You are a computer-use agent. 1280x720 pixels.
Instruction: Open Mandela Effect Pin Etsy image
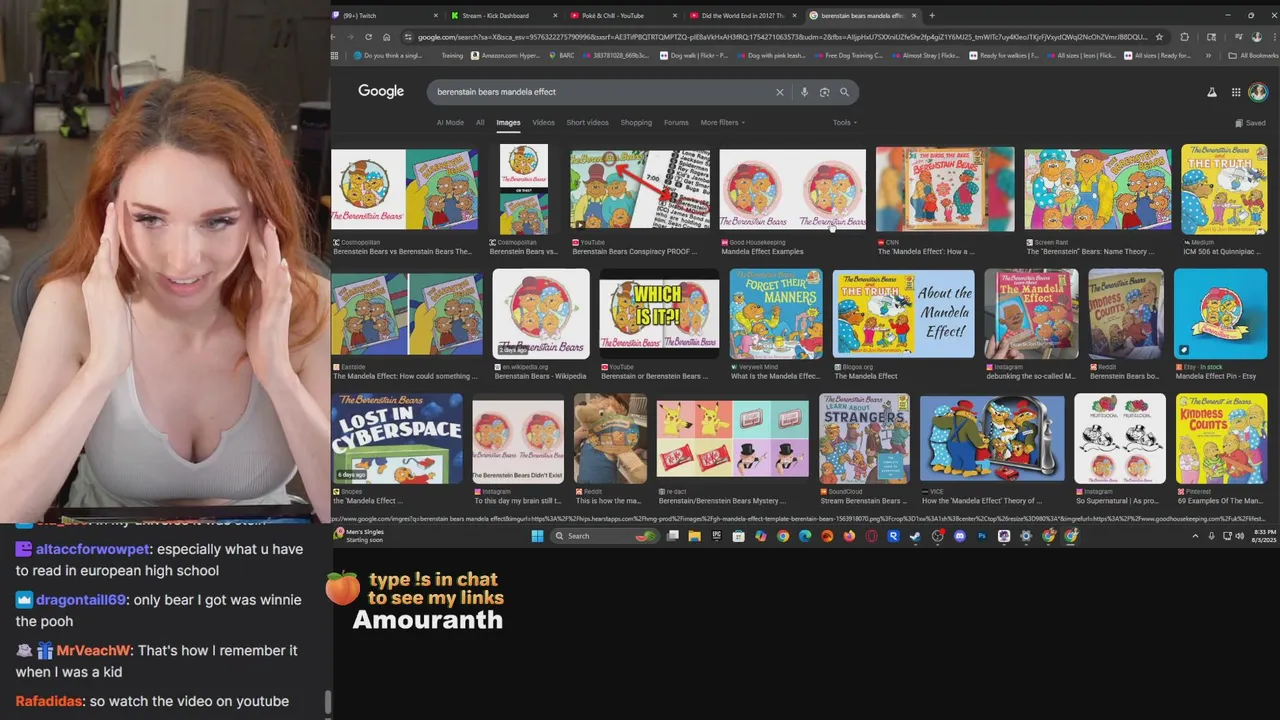[x=1221, y=314]
